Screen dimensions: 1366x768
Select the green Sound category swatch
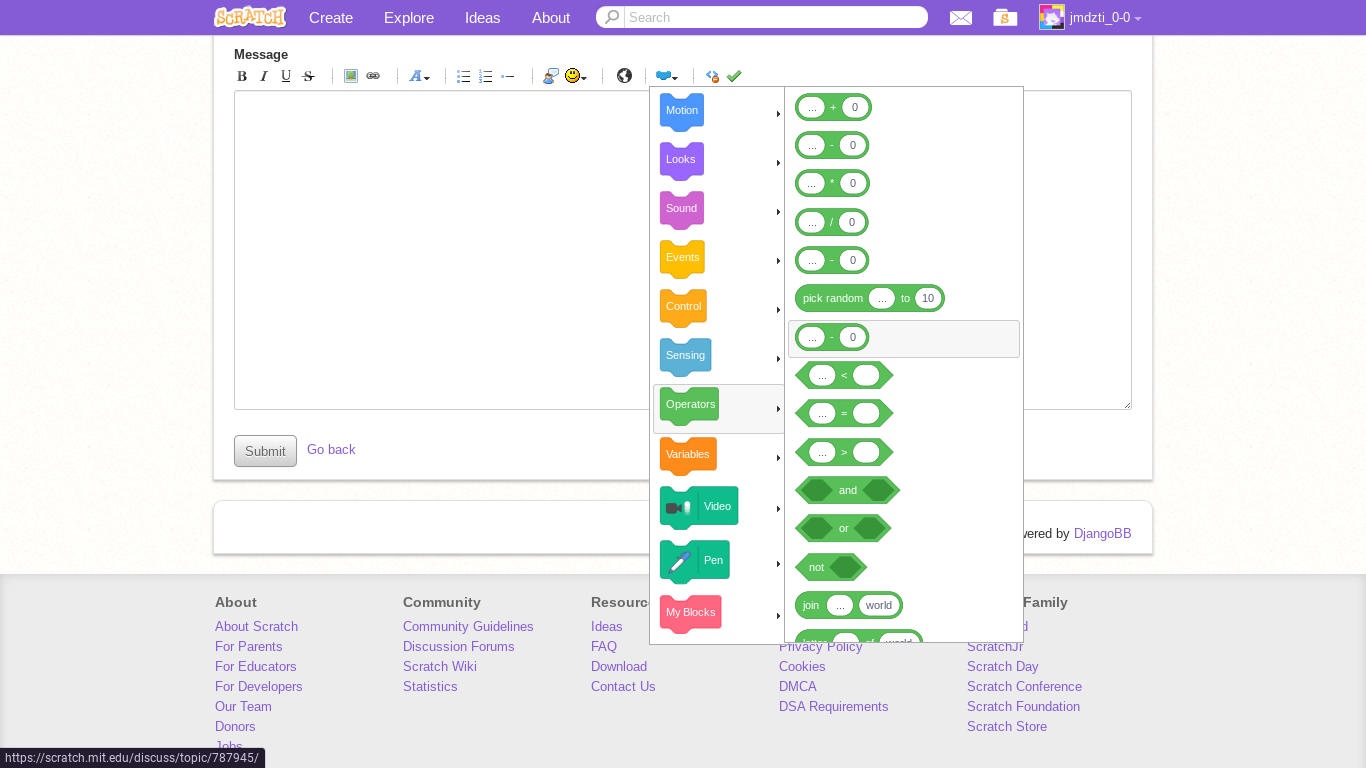pos(681,208)
